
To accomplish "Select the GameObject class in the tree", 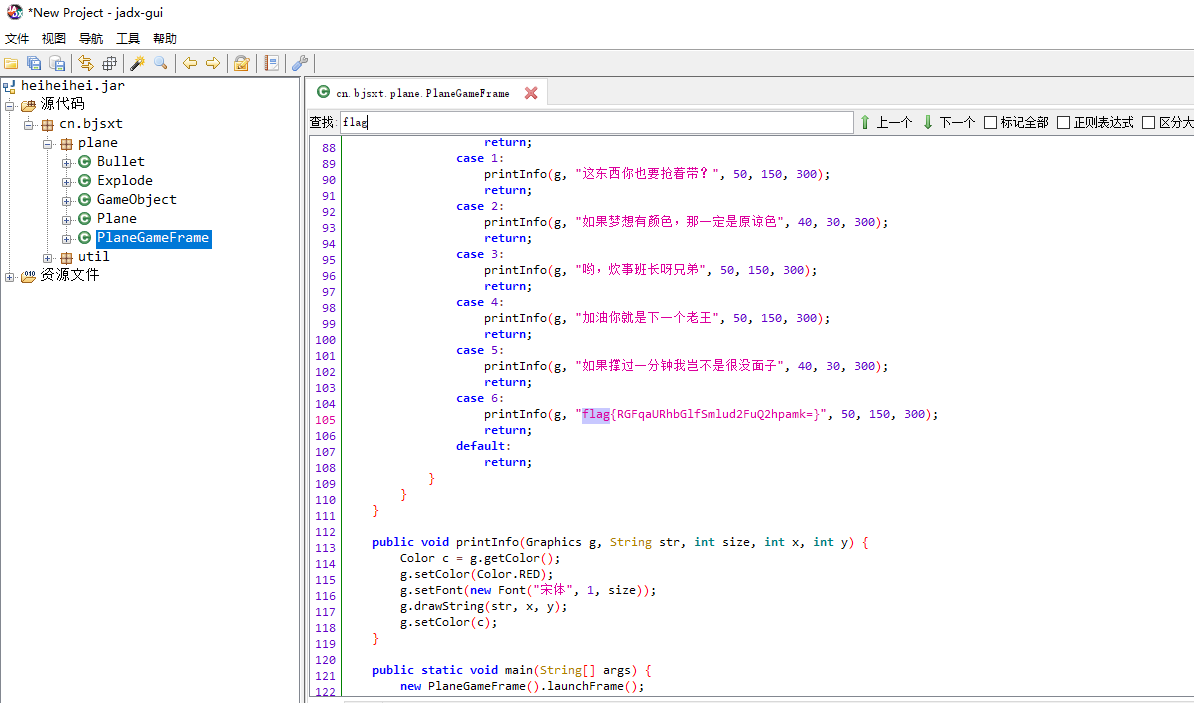I will (x=136, y=200).
